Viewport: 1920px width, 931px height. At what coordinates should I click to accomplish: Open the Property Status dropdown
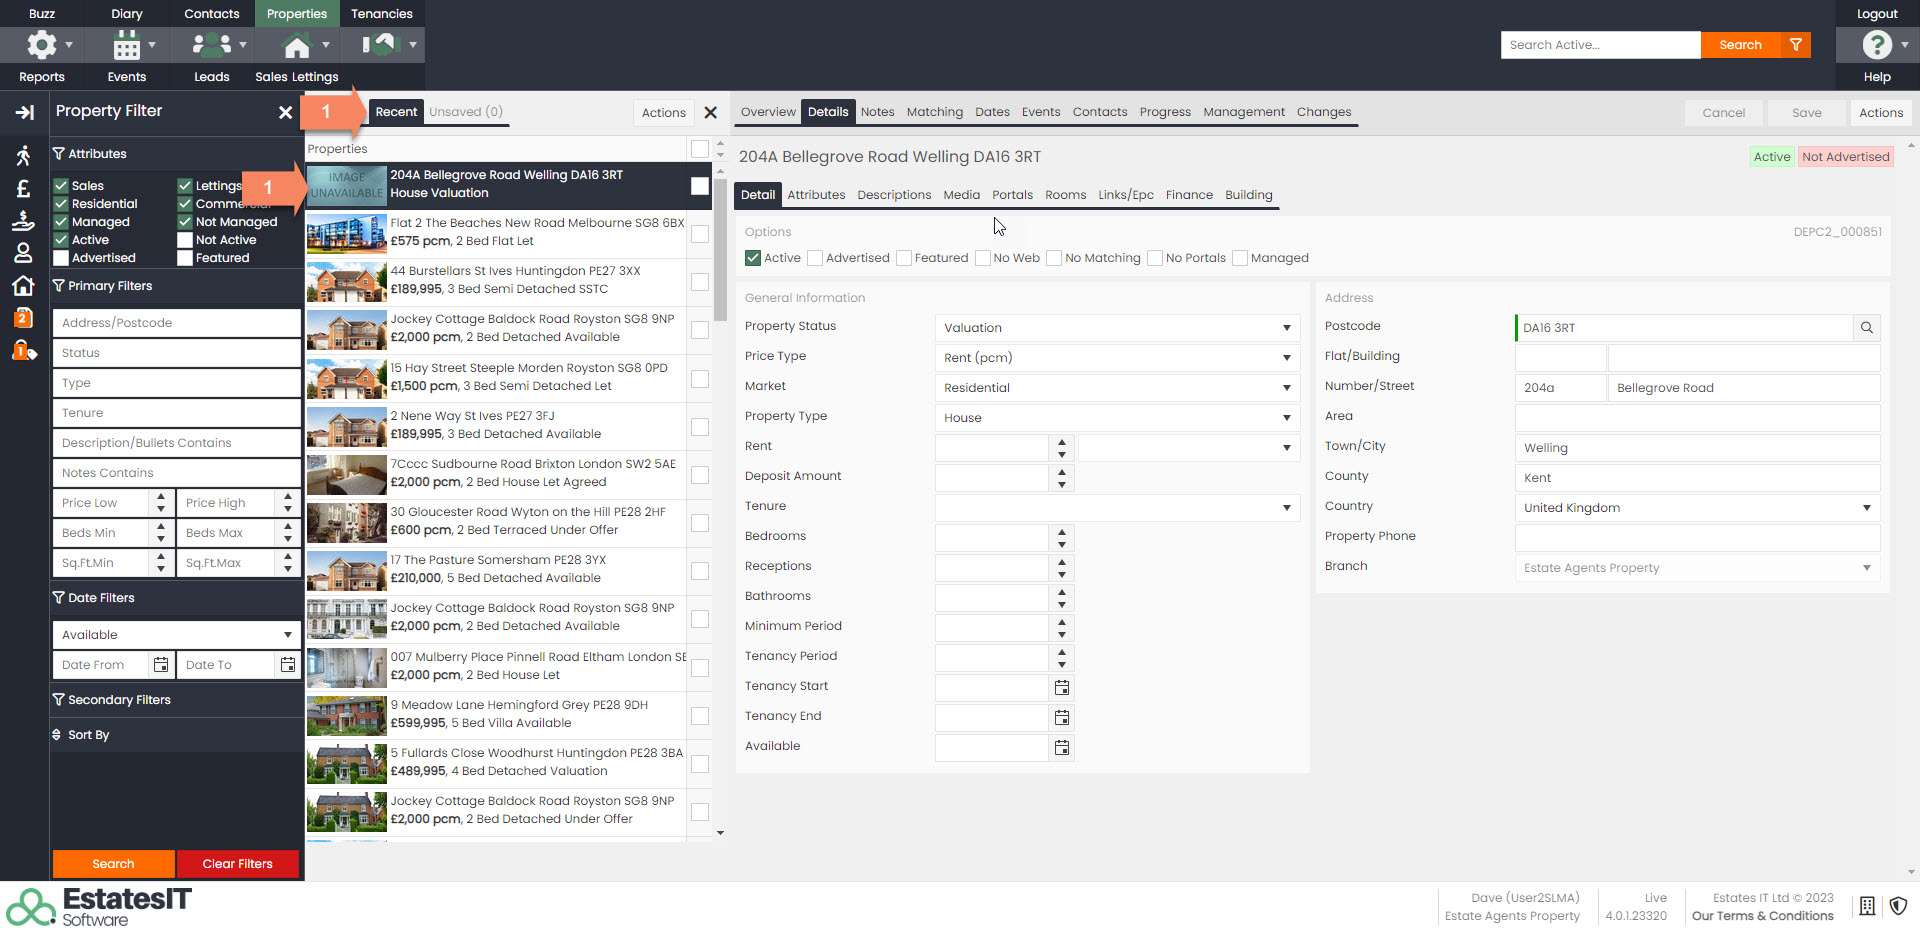pos(1116,328)
